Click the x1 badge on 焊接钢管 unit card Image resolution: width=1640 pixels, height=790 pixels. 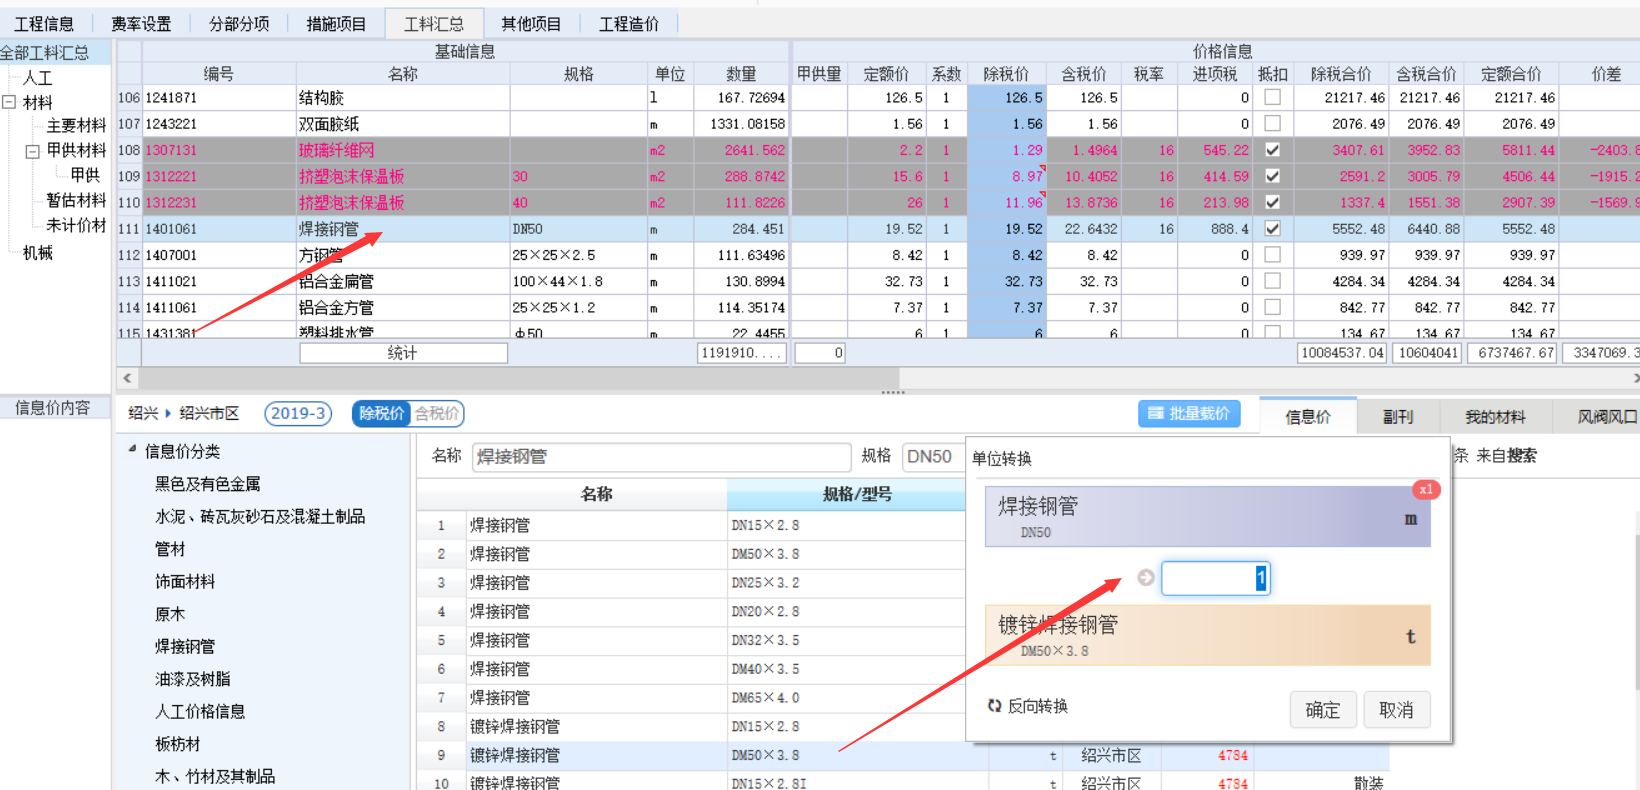coord(1425,489)
